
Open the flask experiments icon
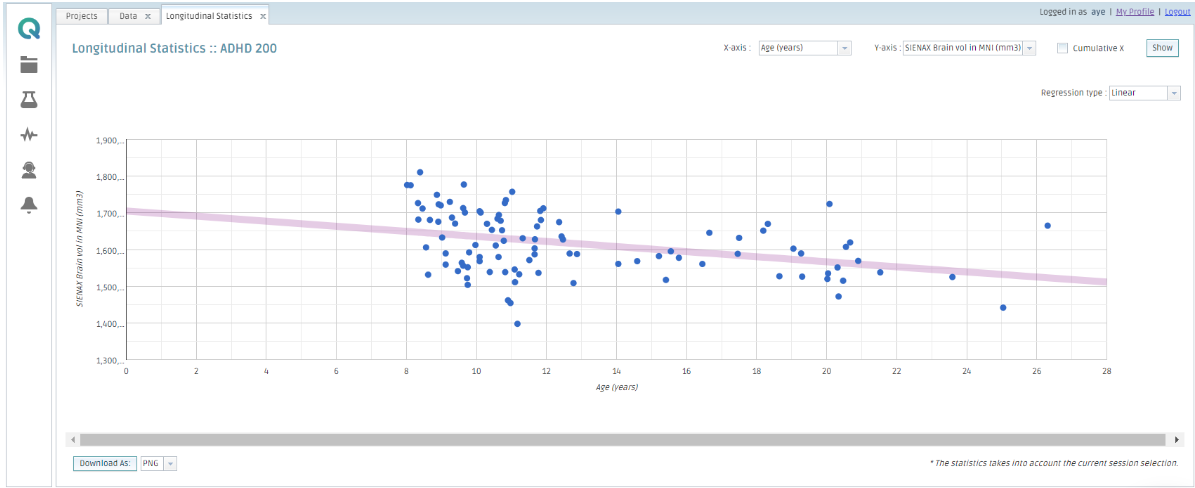pyautogui.click(x=29, y=100)
